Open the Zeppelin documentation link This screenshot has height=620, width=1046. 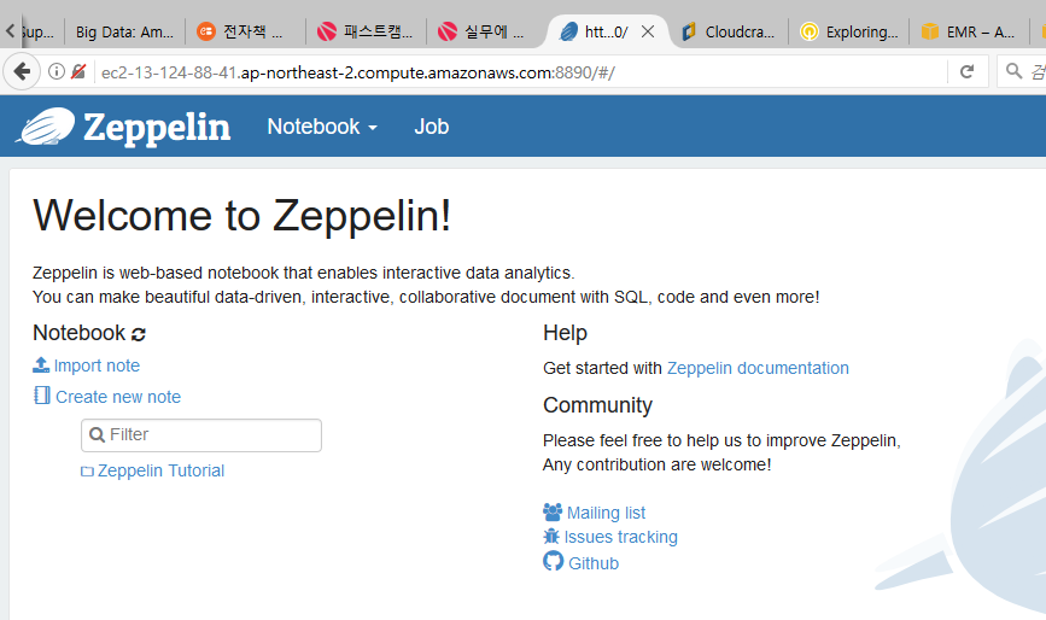click(x=758, y=368)
